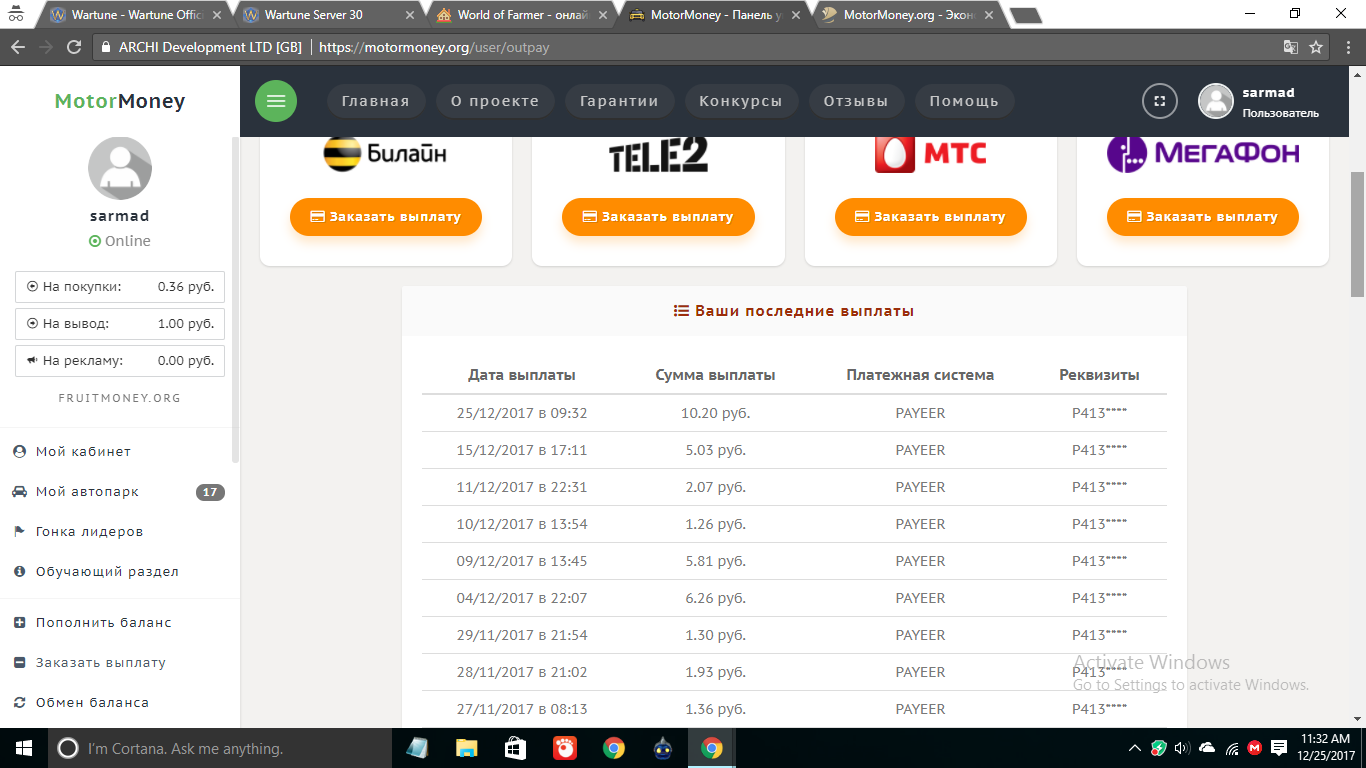Click the 5.81 руб. payout amount
This screenshot has height=768, width=1366.
click(x=715, y=561)
